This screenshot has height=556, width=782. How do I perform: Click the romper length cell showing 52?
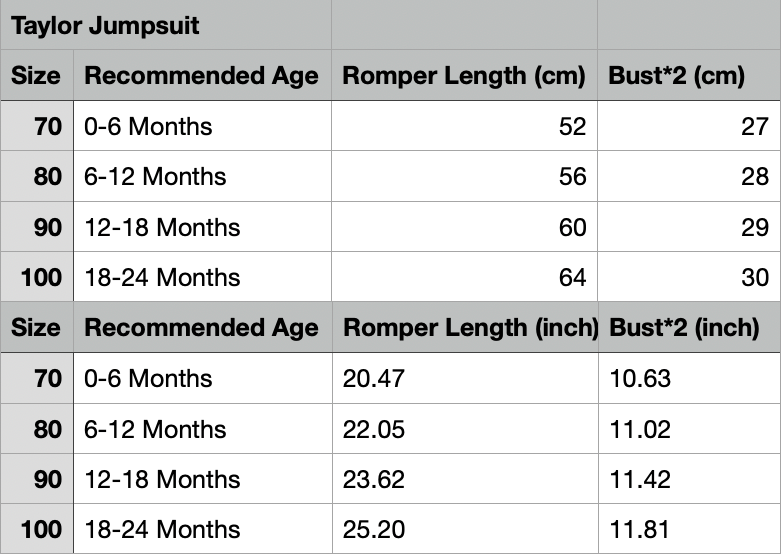click(x=572, y=127)
